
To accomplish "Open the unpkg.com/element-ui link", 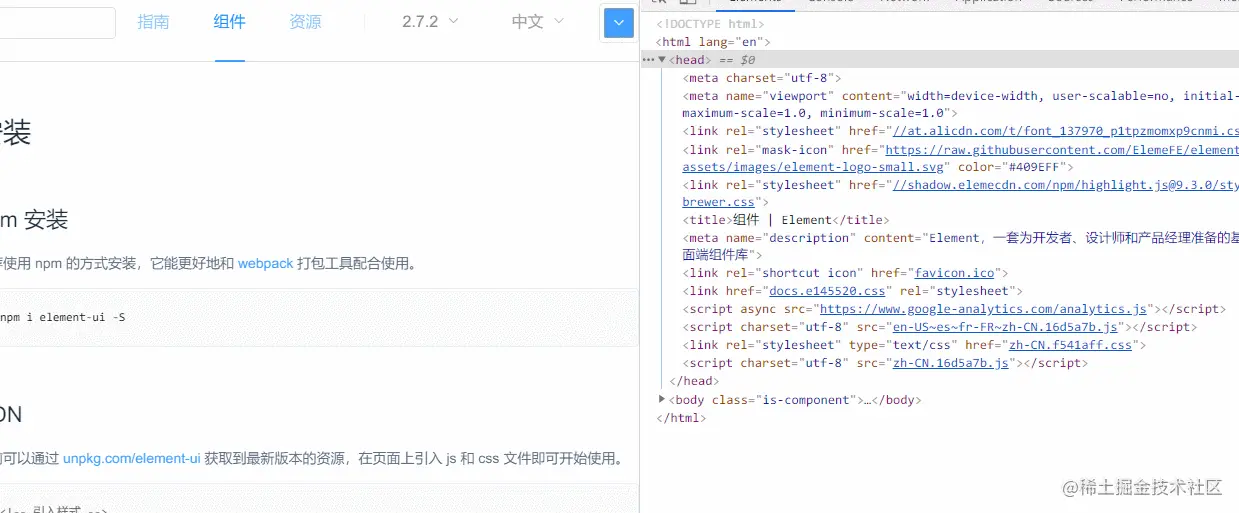I will 132,459.
